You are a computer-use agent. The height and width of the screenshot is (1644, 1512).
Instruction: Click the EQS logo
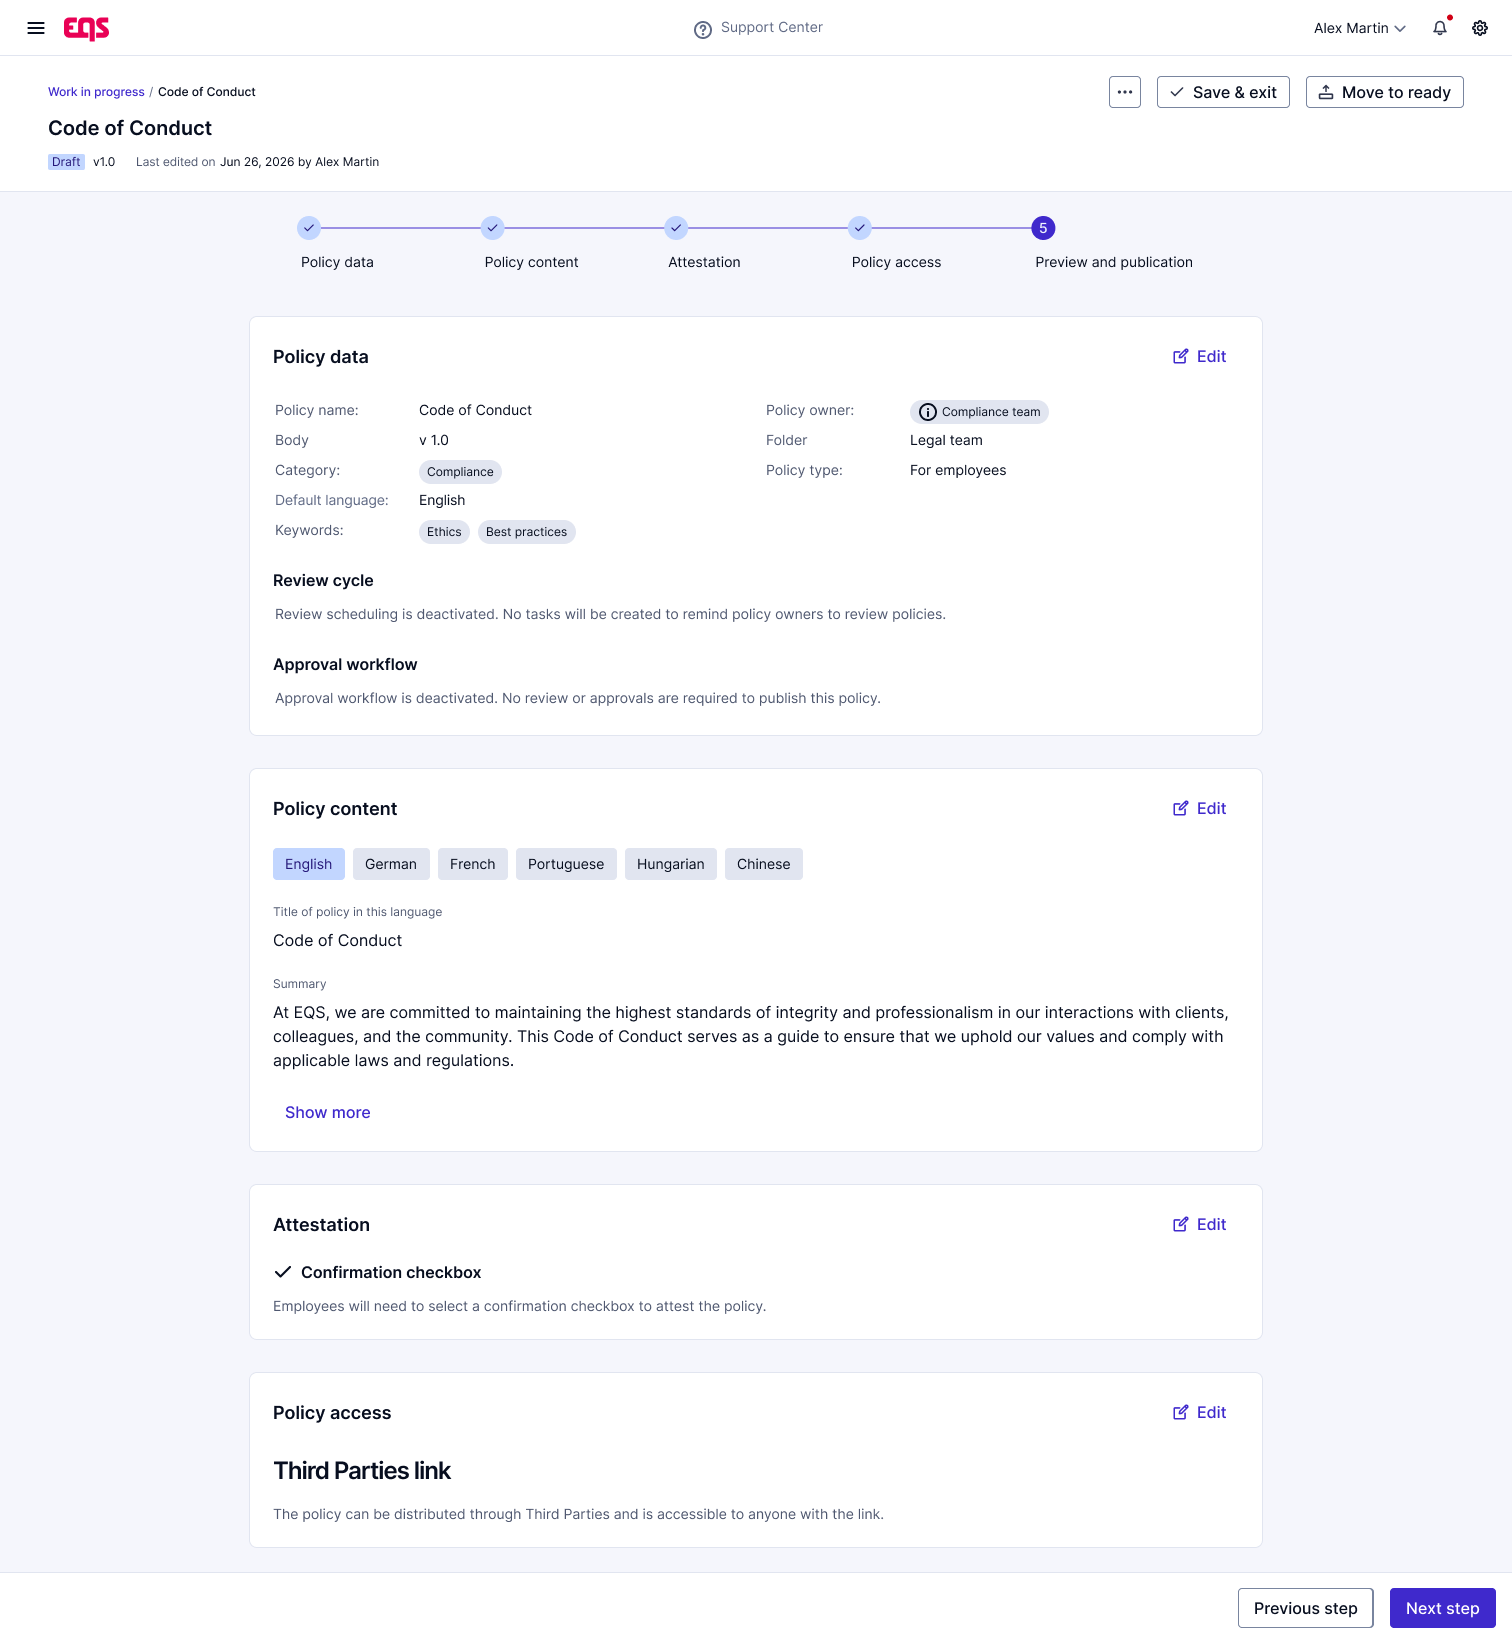(87, 28)
